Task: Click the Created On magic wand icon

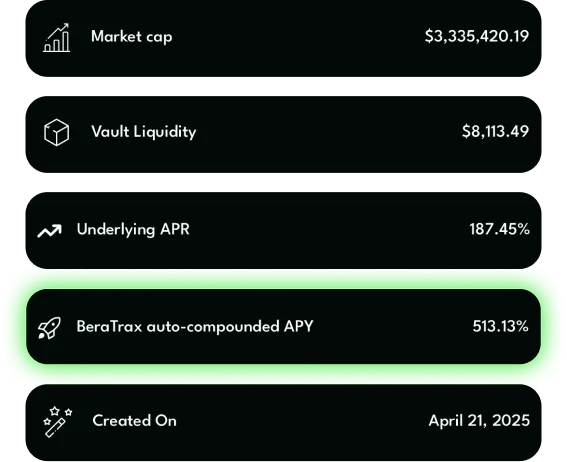Action: pos(57,422)
